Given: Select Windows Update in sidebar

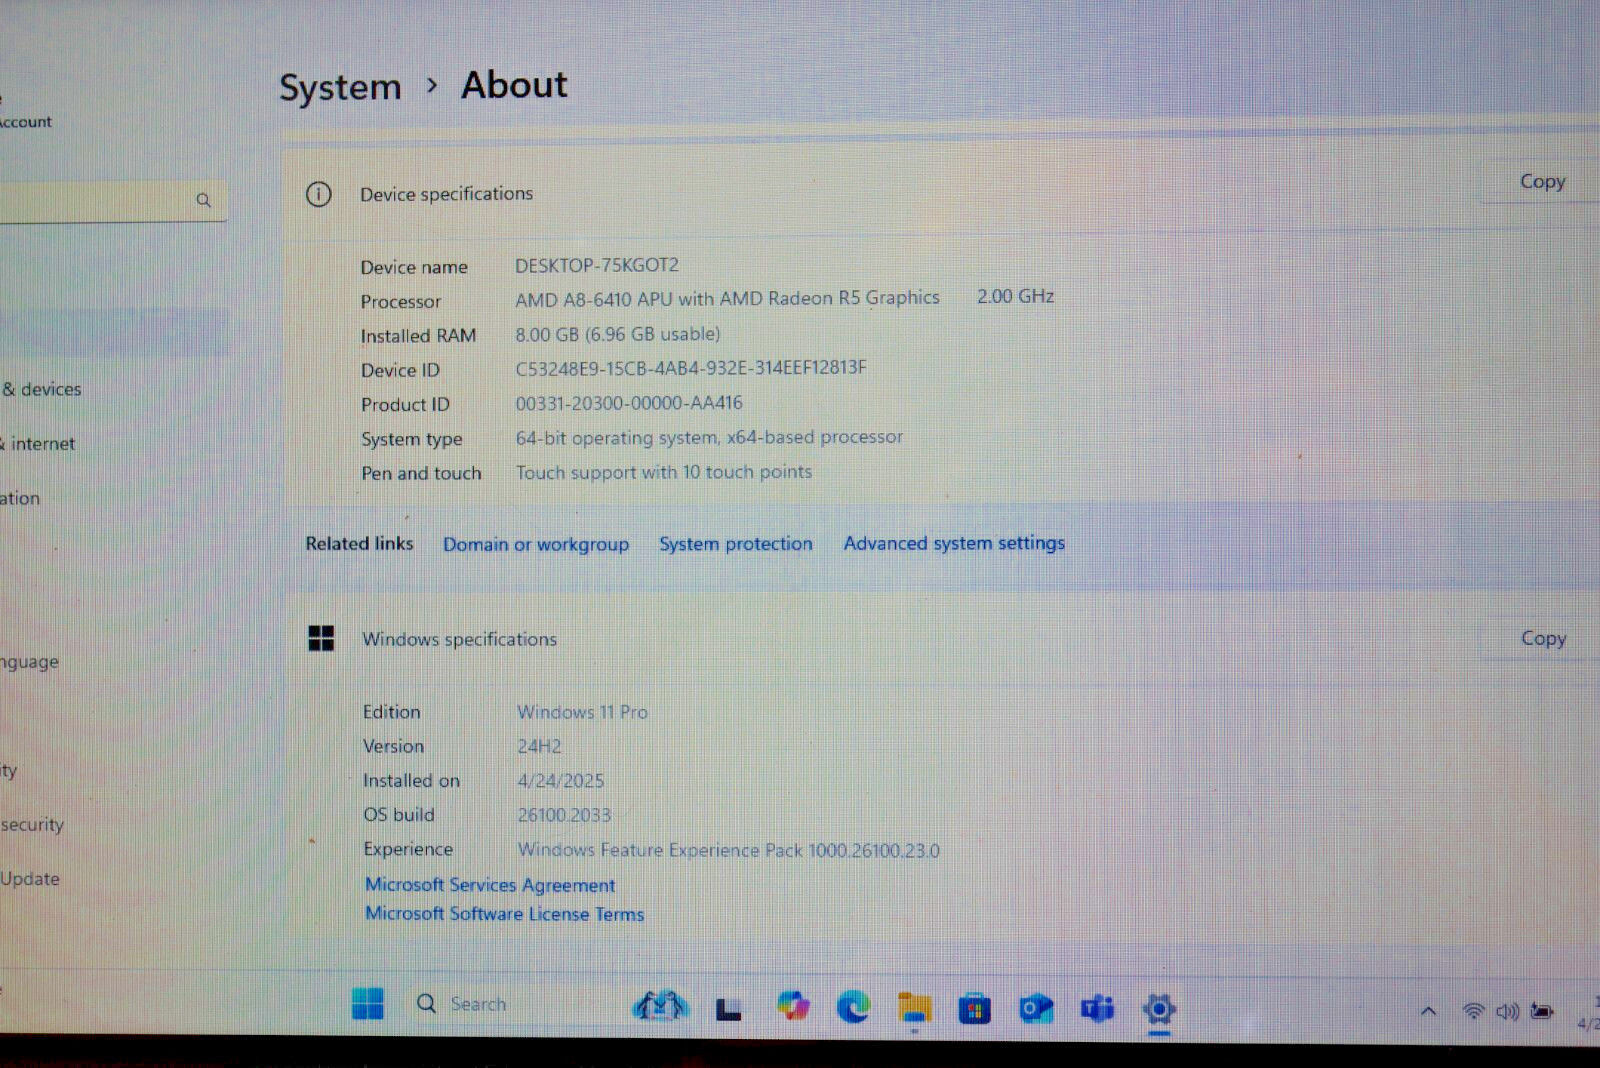Looking at the screenshot, I should (30, 878).
